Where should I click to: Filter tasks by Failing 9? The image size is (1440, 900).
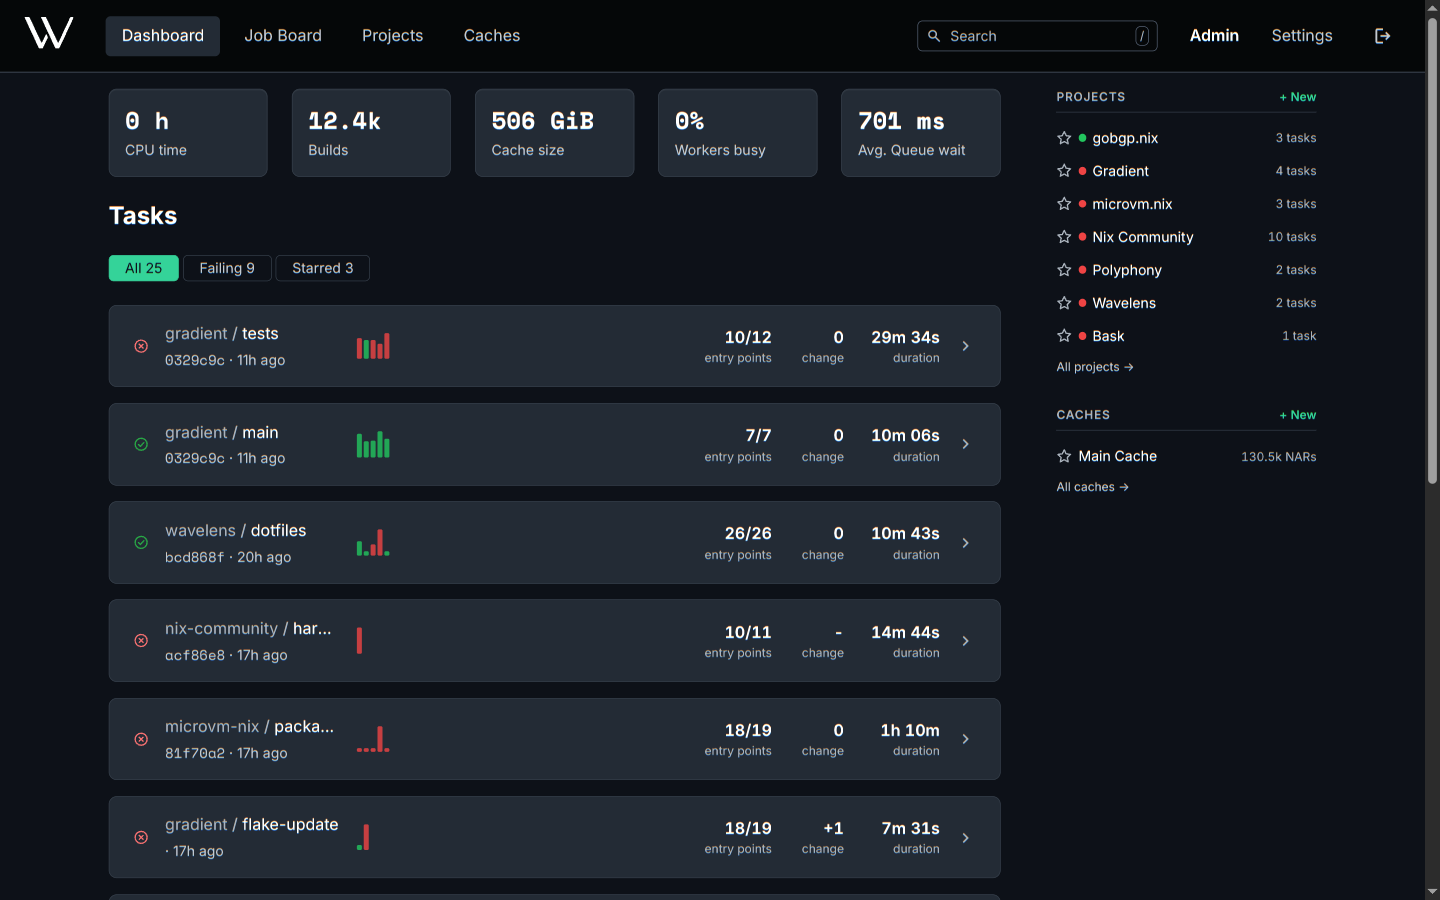(227, 268)
